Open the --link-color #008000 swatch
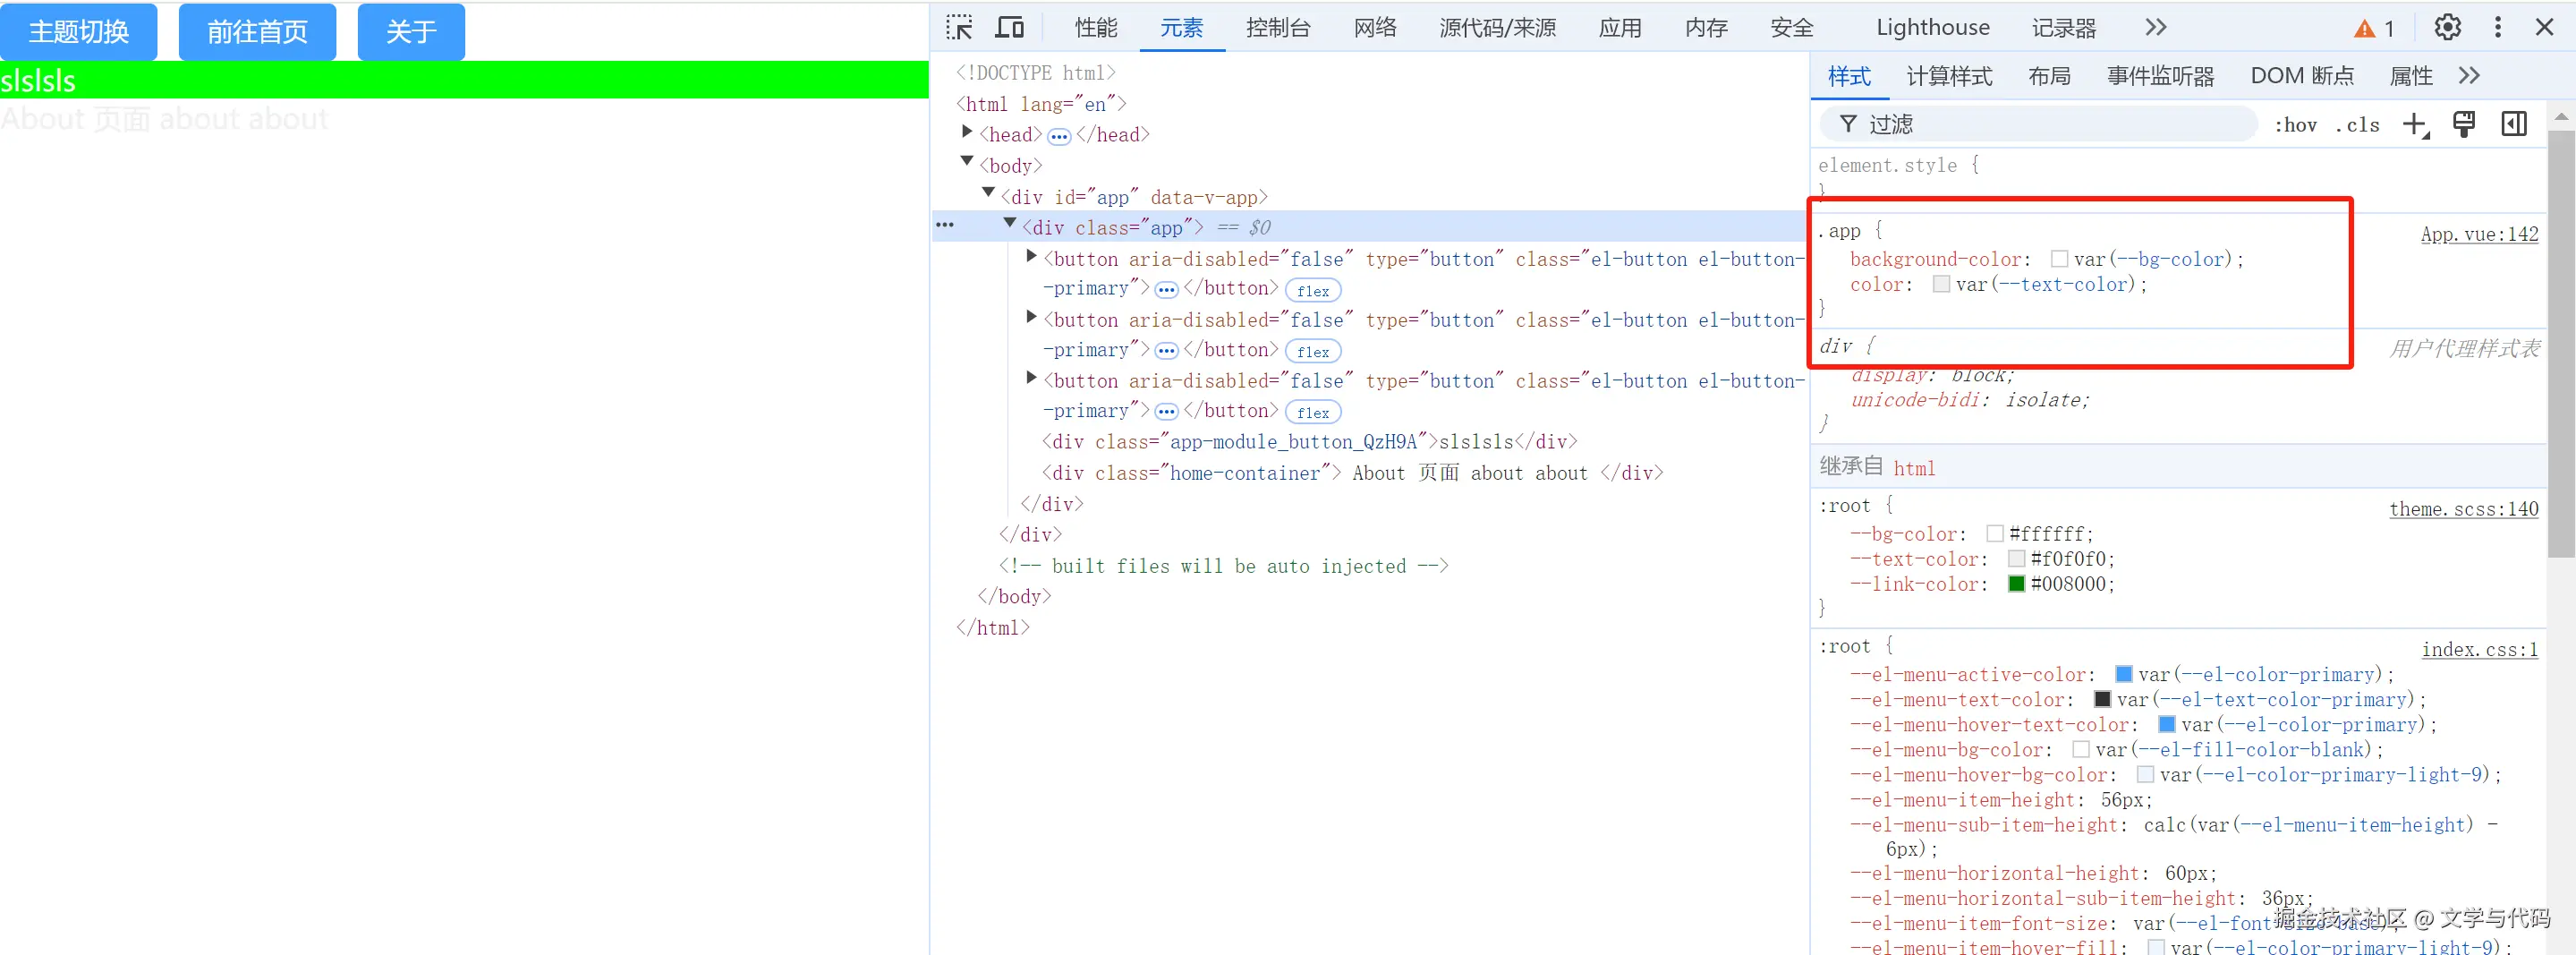The width and height of the screenshot is (2576, 955). click(x=2016, y=584)
